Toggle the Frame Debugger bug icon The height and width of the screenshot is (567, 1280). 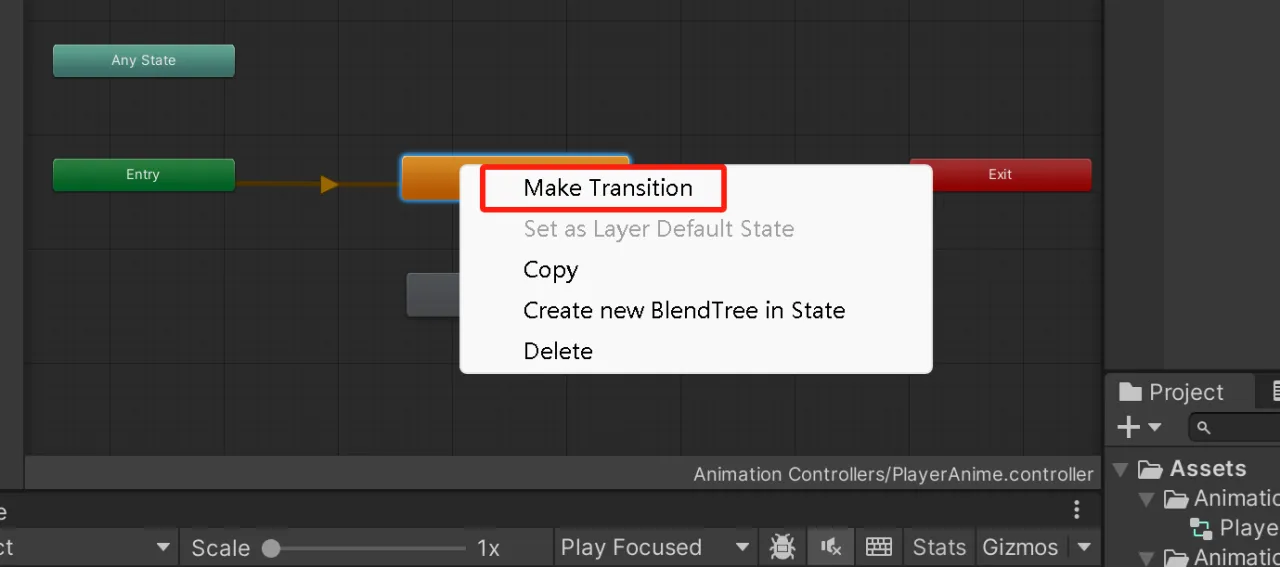pos(782,547)
